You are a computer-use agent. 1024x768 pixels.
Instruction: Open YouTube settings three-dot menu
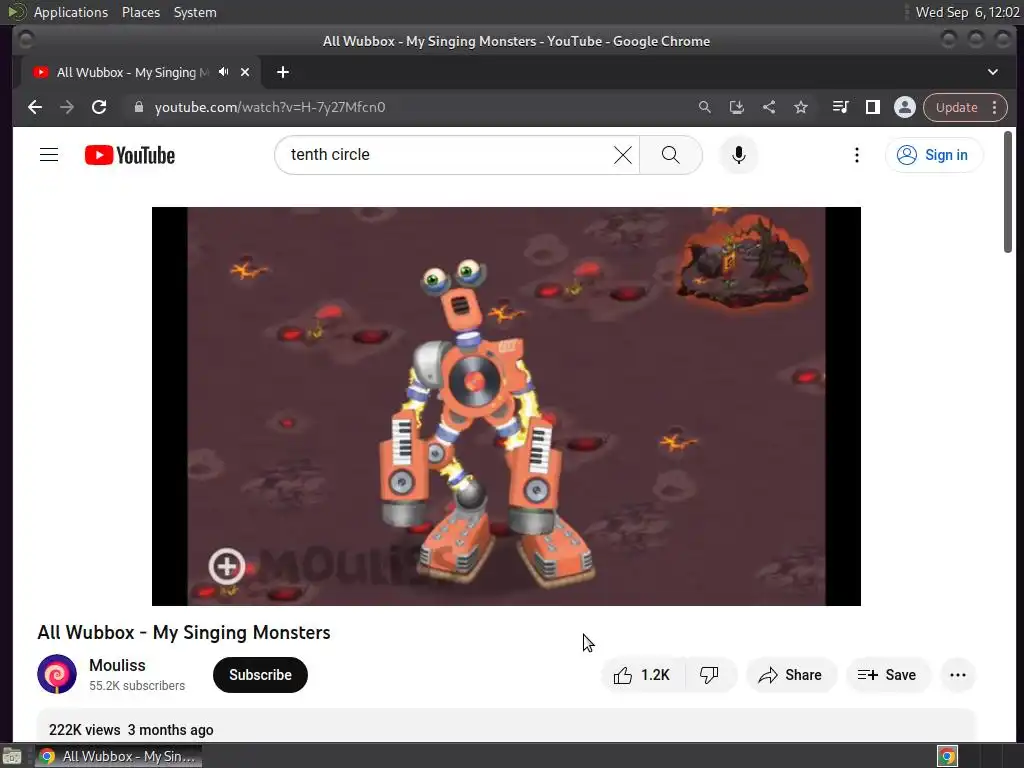[857, 155]
